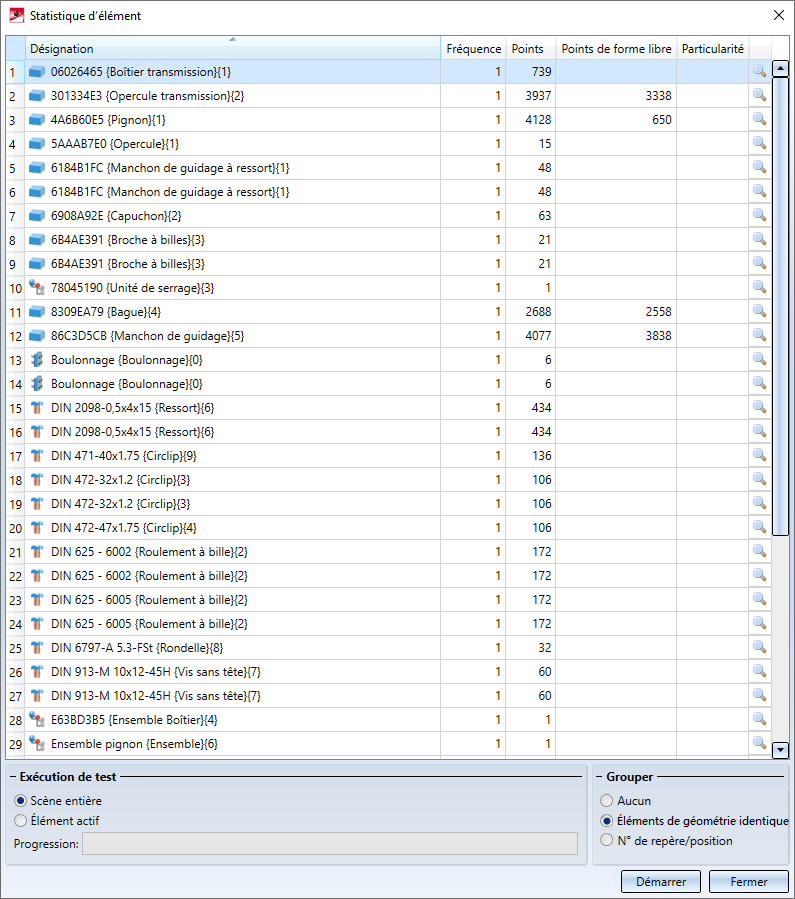Click the bolt icon of row 13 Boulonnage

[x=37, y=360]
